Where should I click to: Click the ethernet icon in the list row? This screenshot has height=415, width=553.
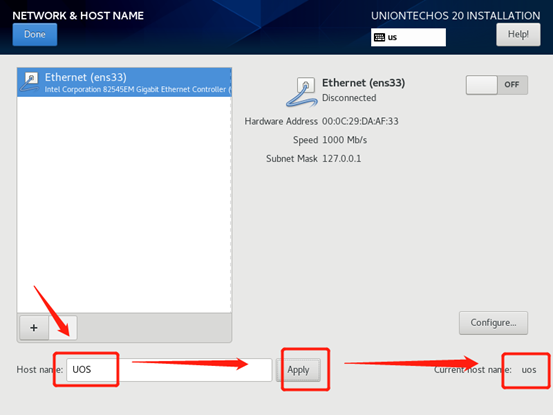tap(30, 82)
